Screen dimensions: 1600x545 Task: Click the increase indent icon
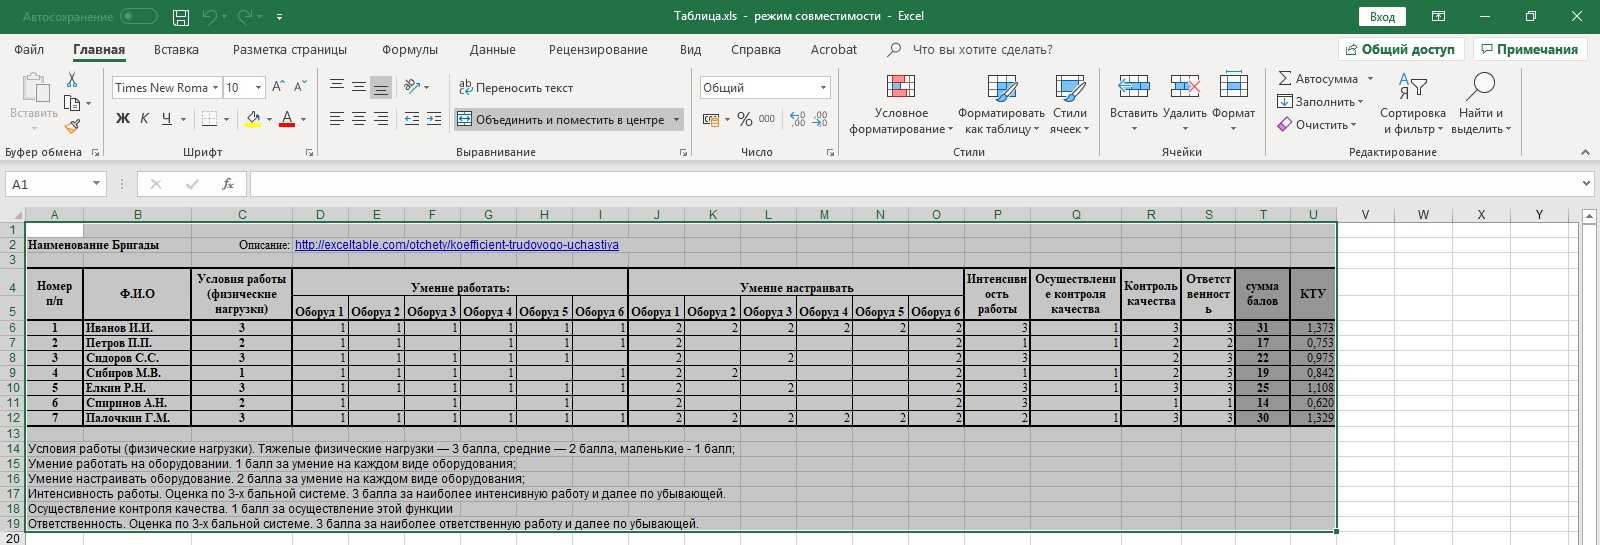click(434, 119)
